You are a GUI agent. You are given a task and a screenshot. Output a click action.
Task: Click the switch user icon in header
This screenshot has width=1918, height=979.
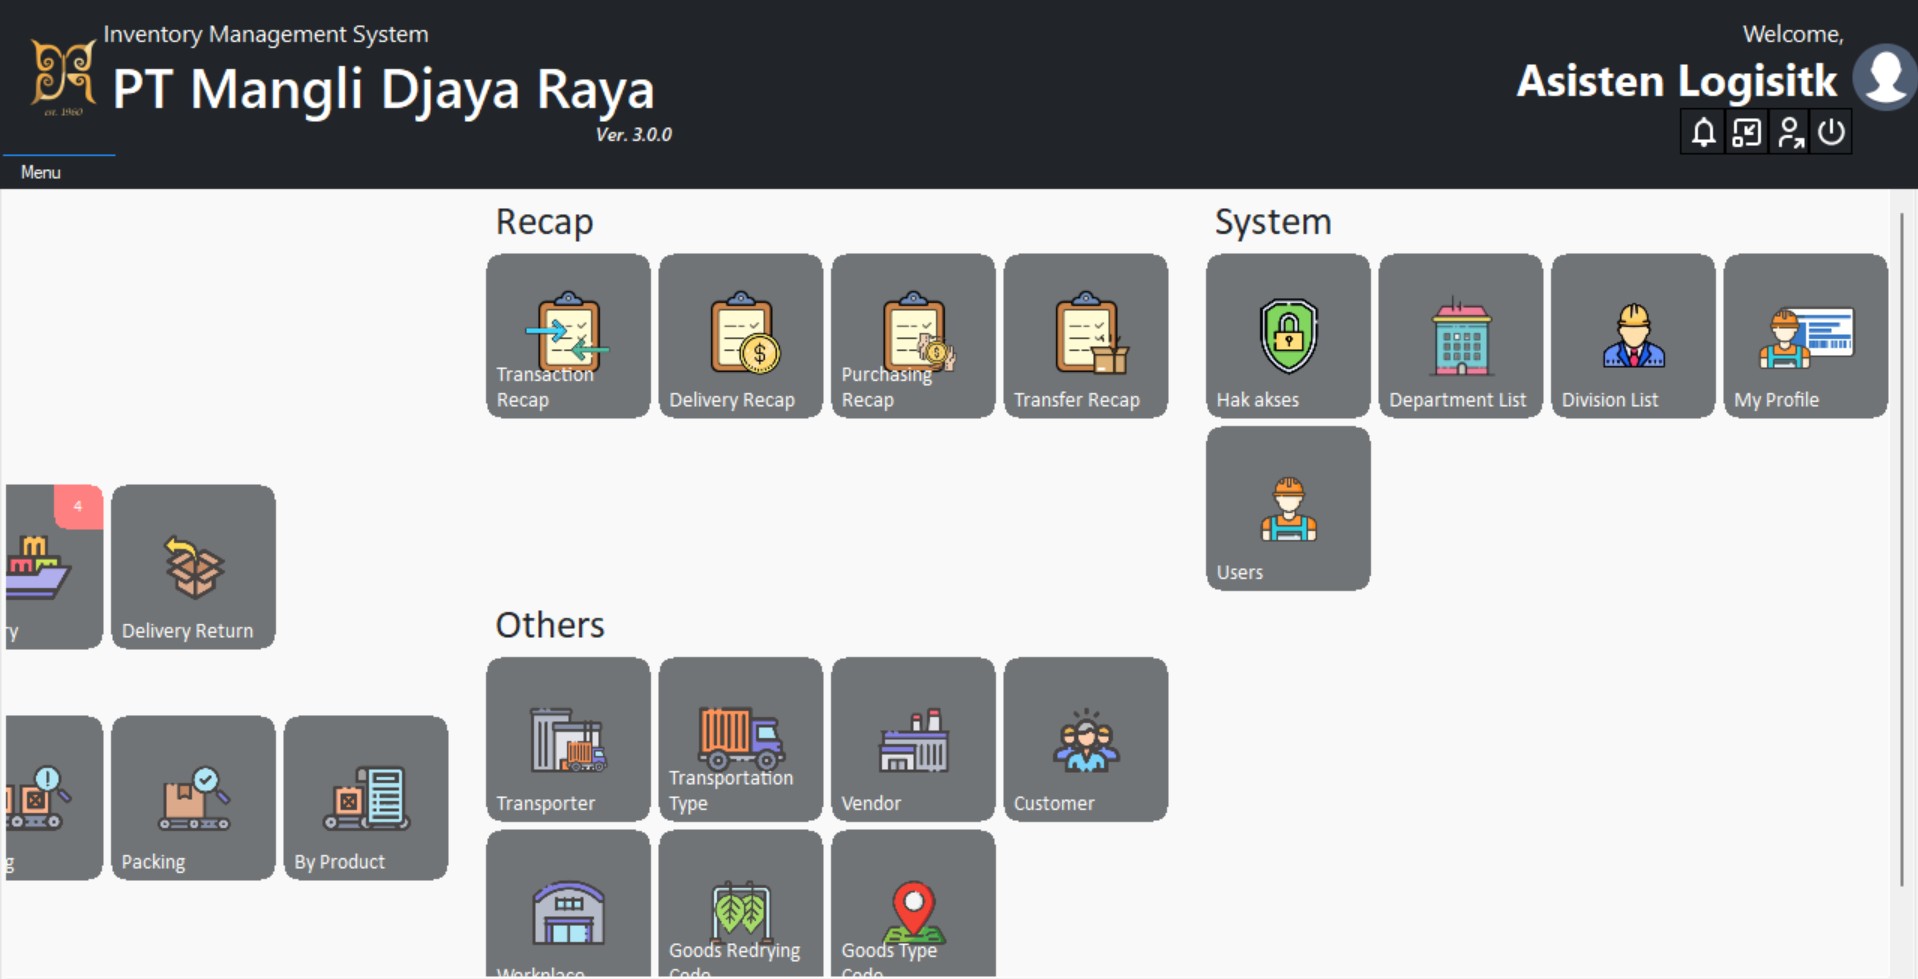click(x=1789, y=132)
